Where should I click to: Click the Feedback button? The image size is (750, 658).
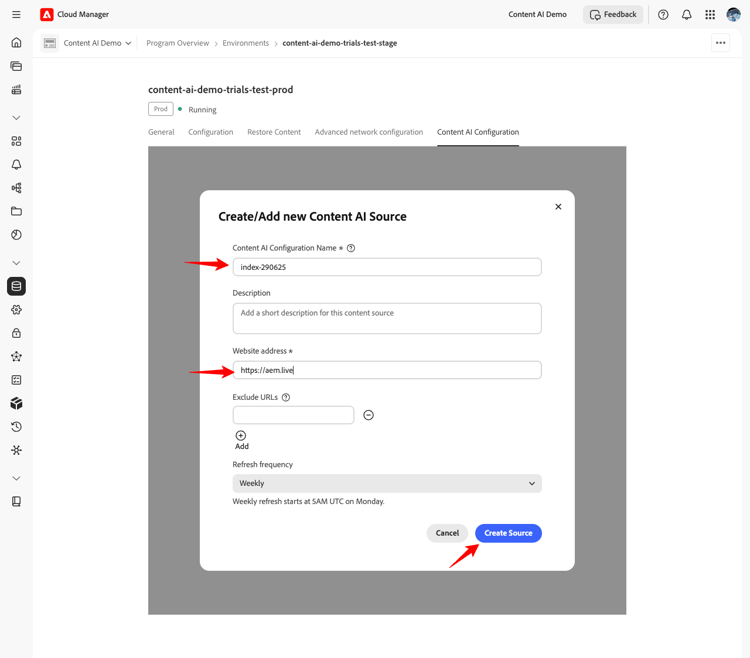tap(613, 15)
